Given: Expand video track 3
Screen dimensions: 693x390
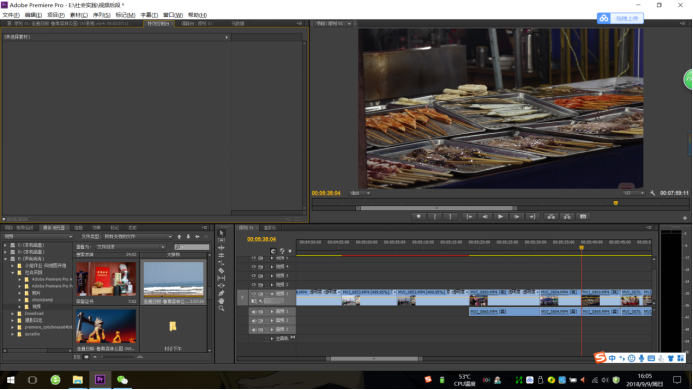Looking at the screenshot, I should point(272,275).
